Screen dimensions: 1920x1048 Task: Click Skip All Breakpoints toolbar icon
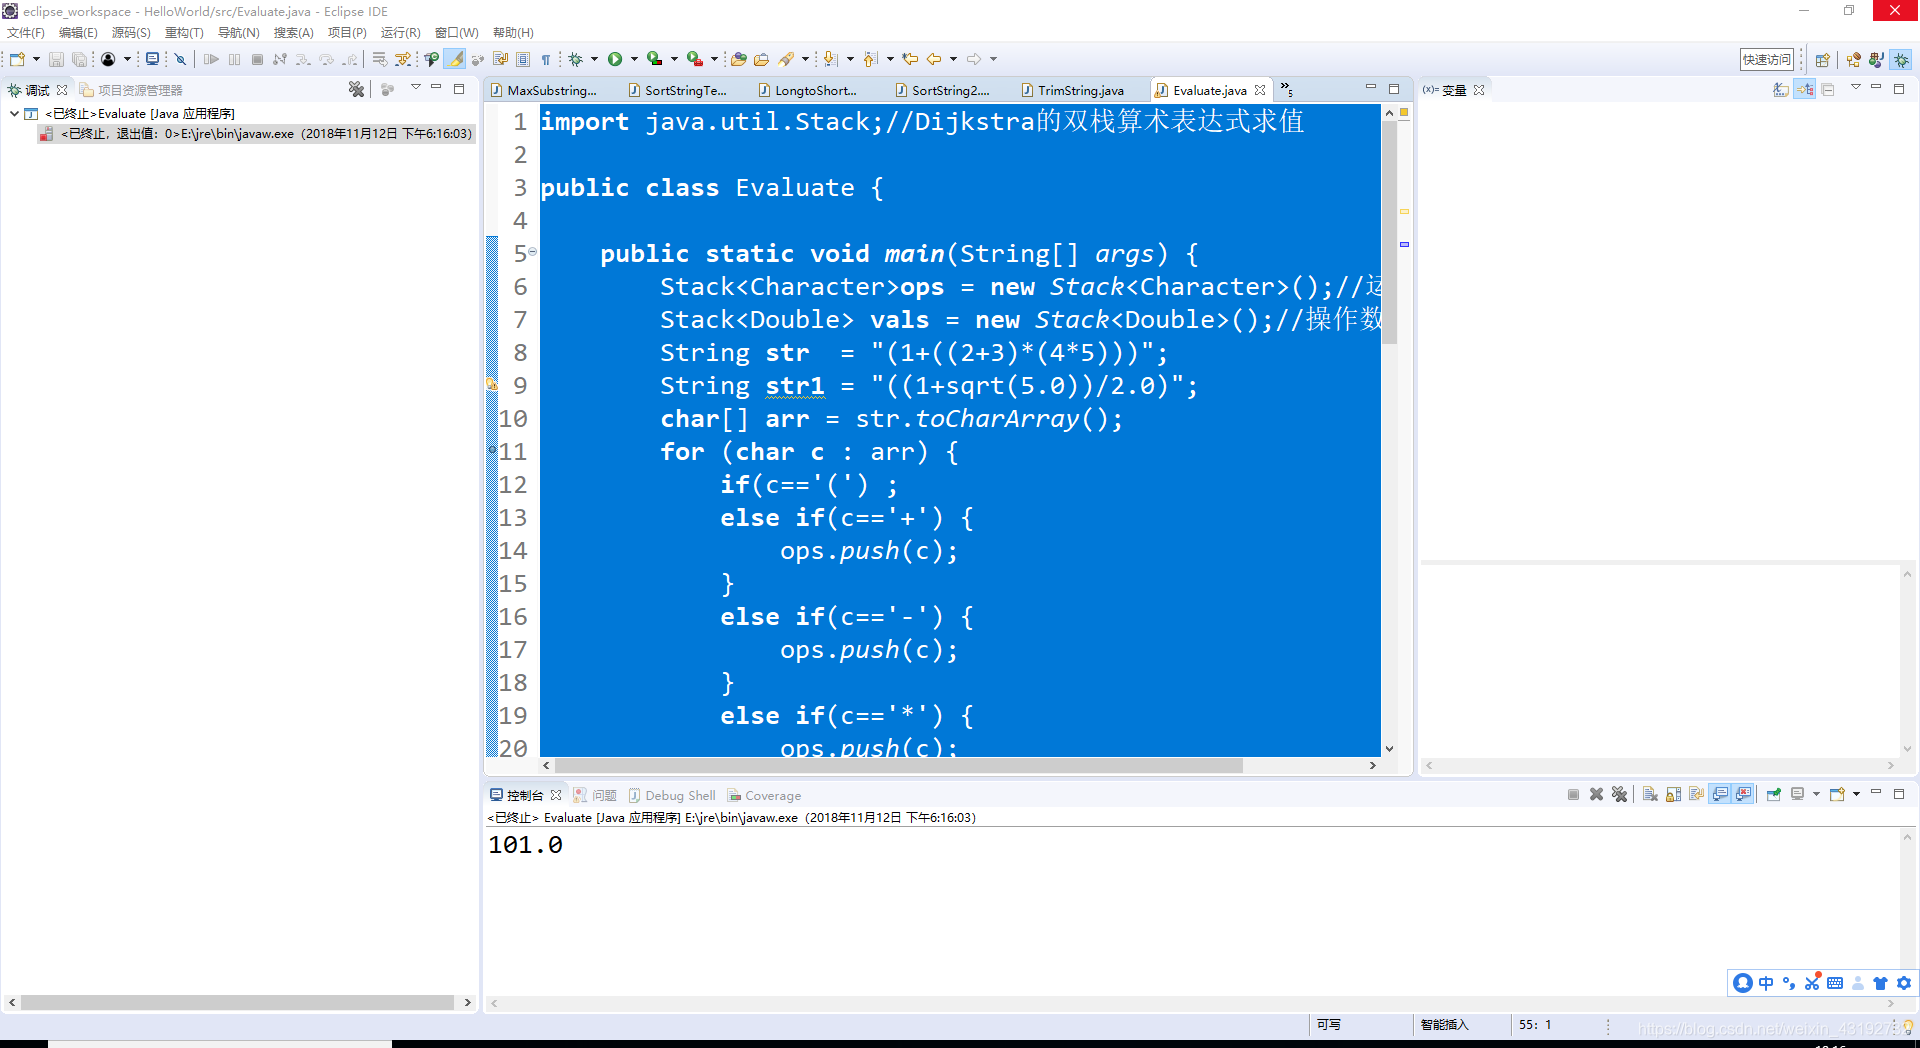coord(180,60)
